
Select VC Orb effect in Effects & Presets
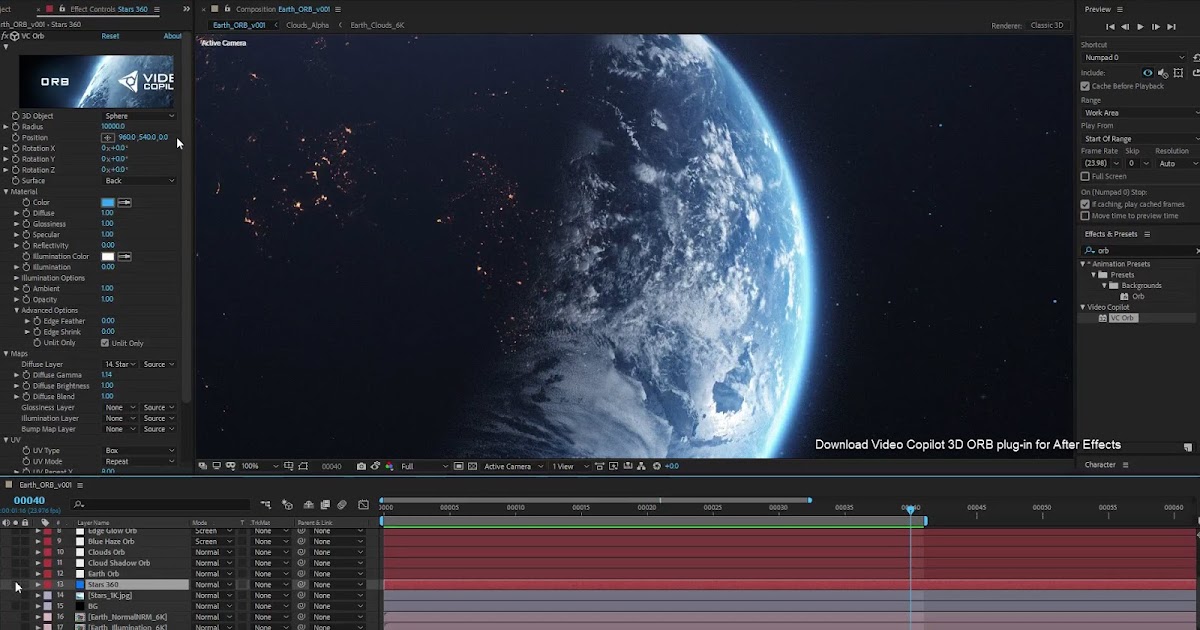click(x=1123, y=318)
